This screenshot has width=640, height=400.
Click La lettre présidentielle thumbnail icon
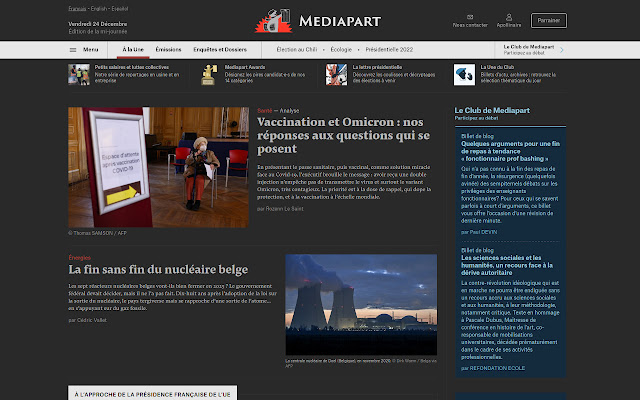(x=336, y=74)
